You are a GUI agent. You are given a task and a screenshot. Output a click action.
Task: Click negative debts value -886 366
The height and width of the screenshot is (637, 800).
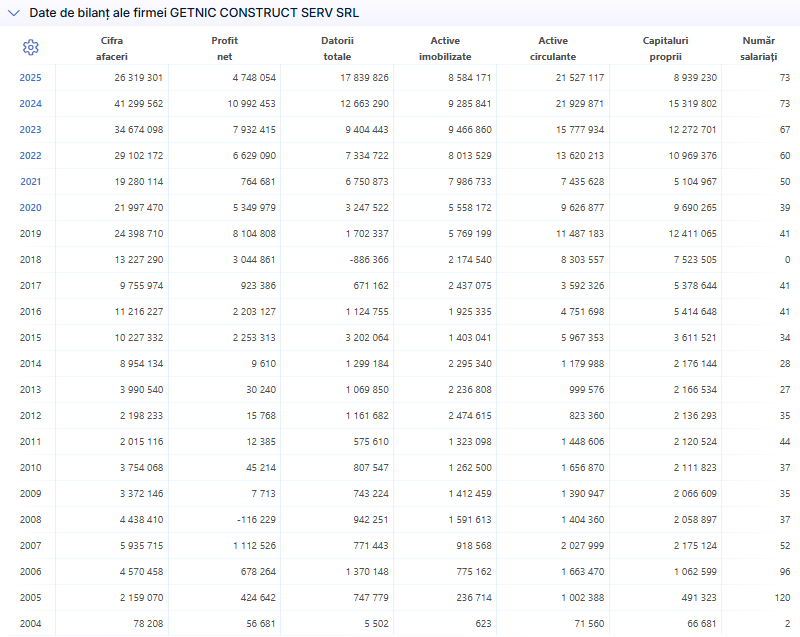click(369, 260)
